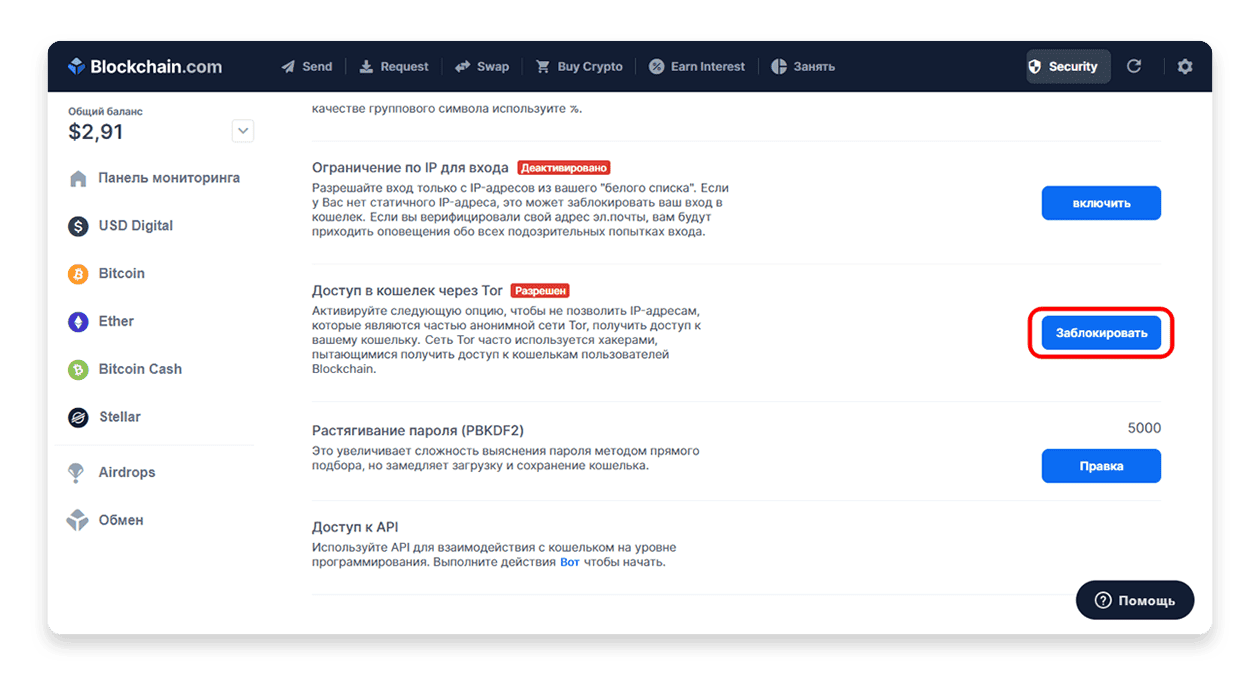Click the Earn Interest percent icon

[656, 67]
